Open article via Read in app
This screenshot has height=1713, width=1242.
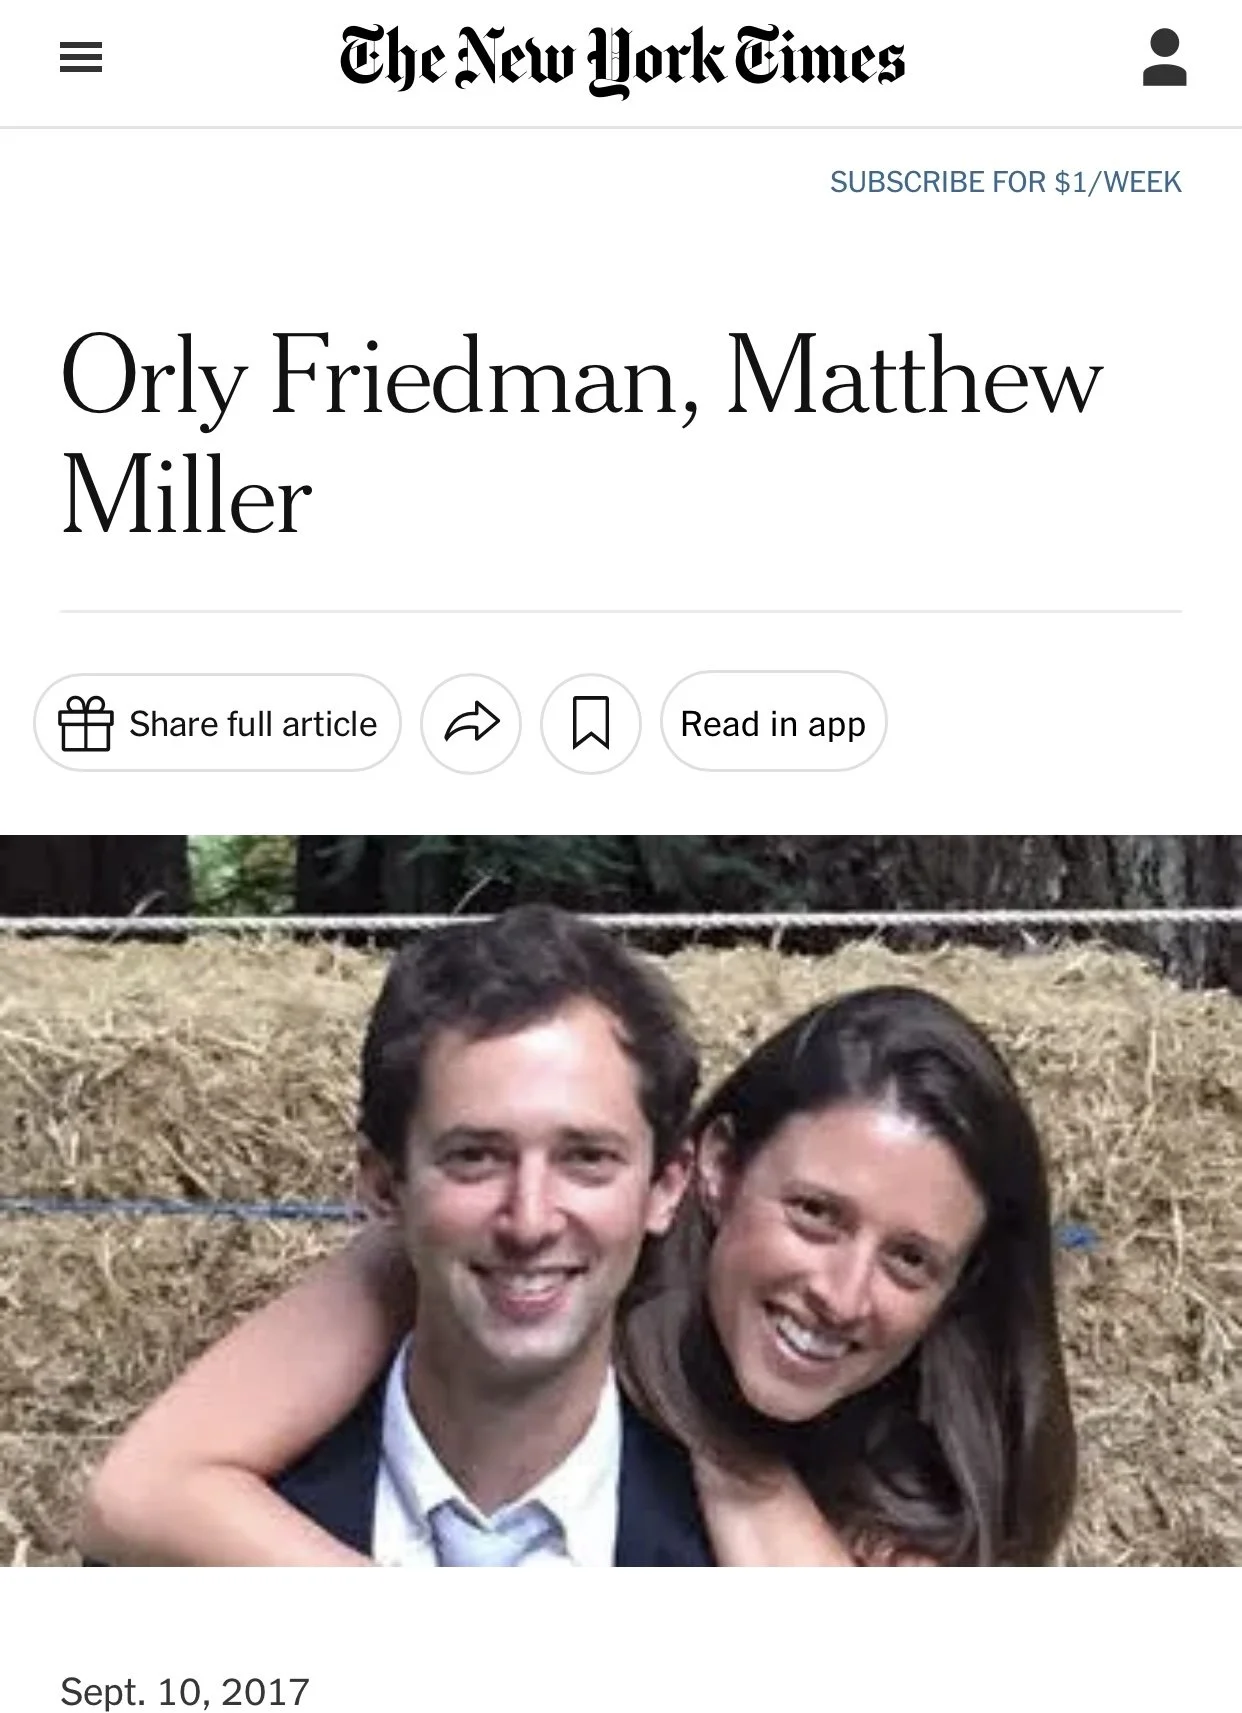[x=773, y=723]
